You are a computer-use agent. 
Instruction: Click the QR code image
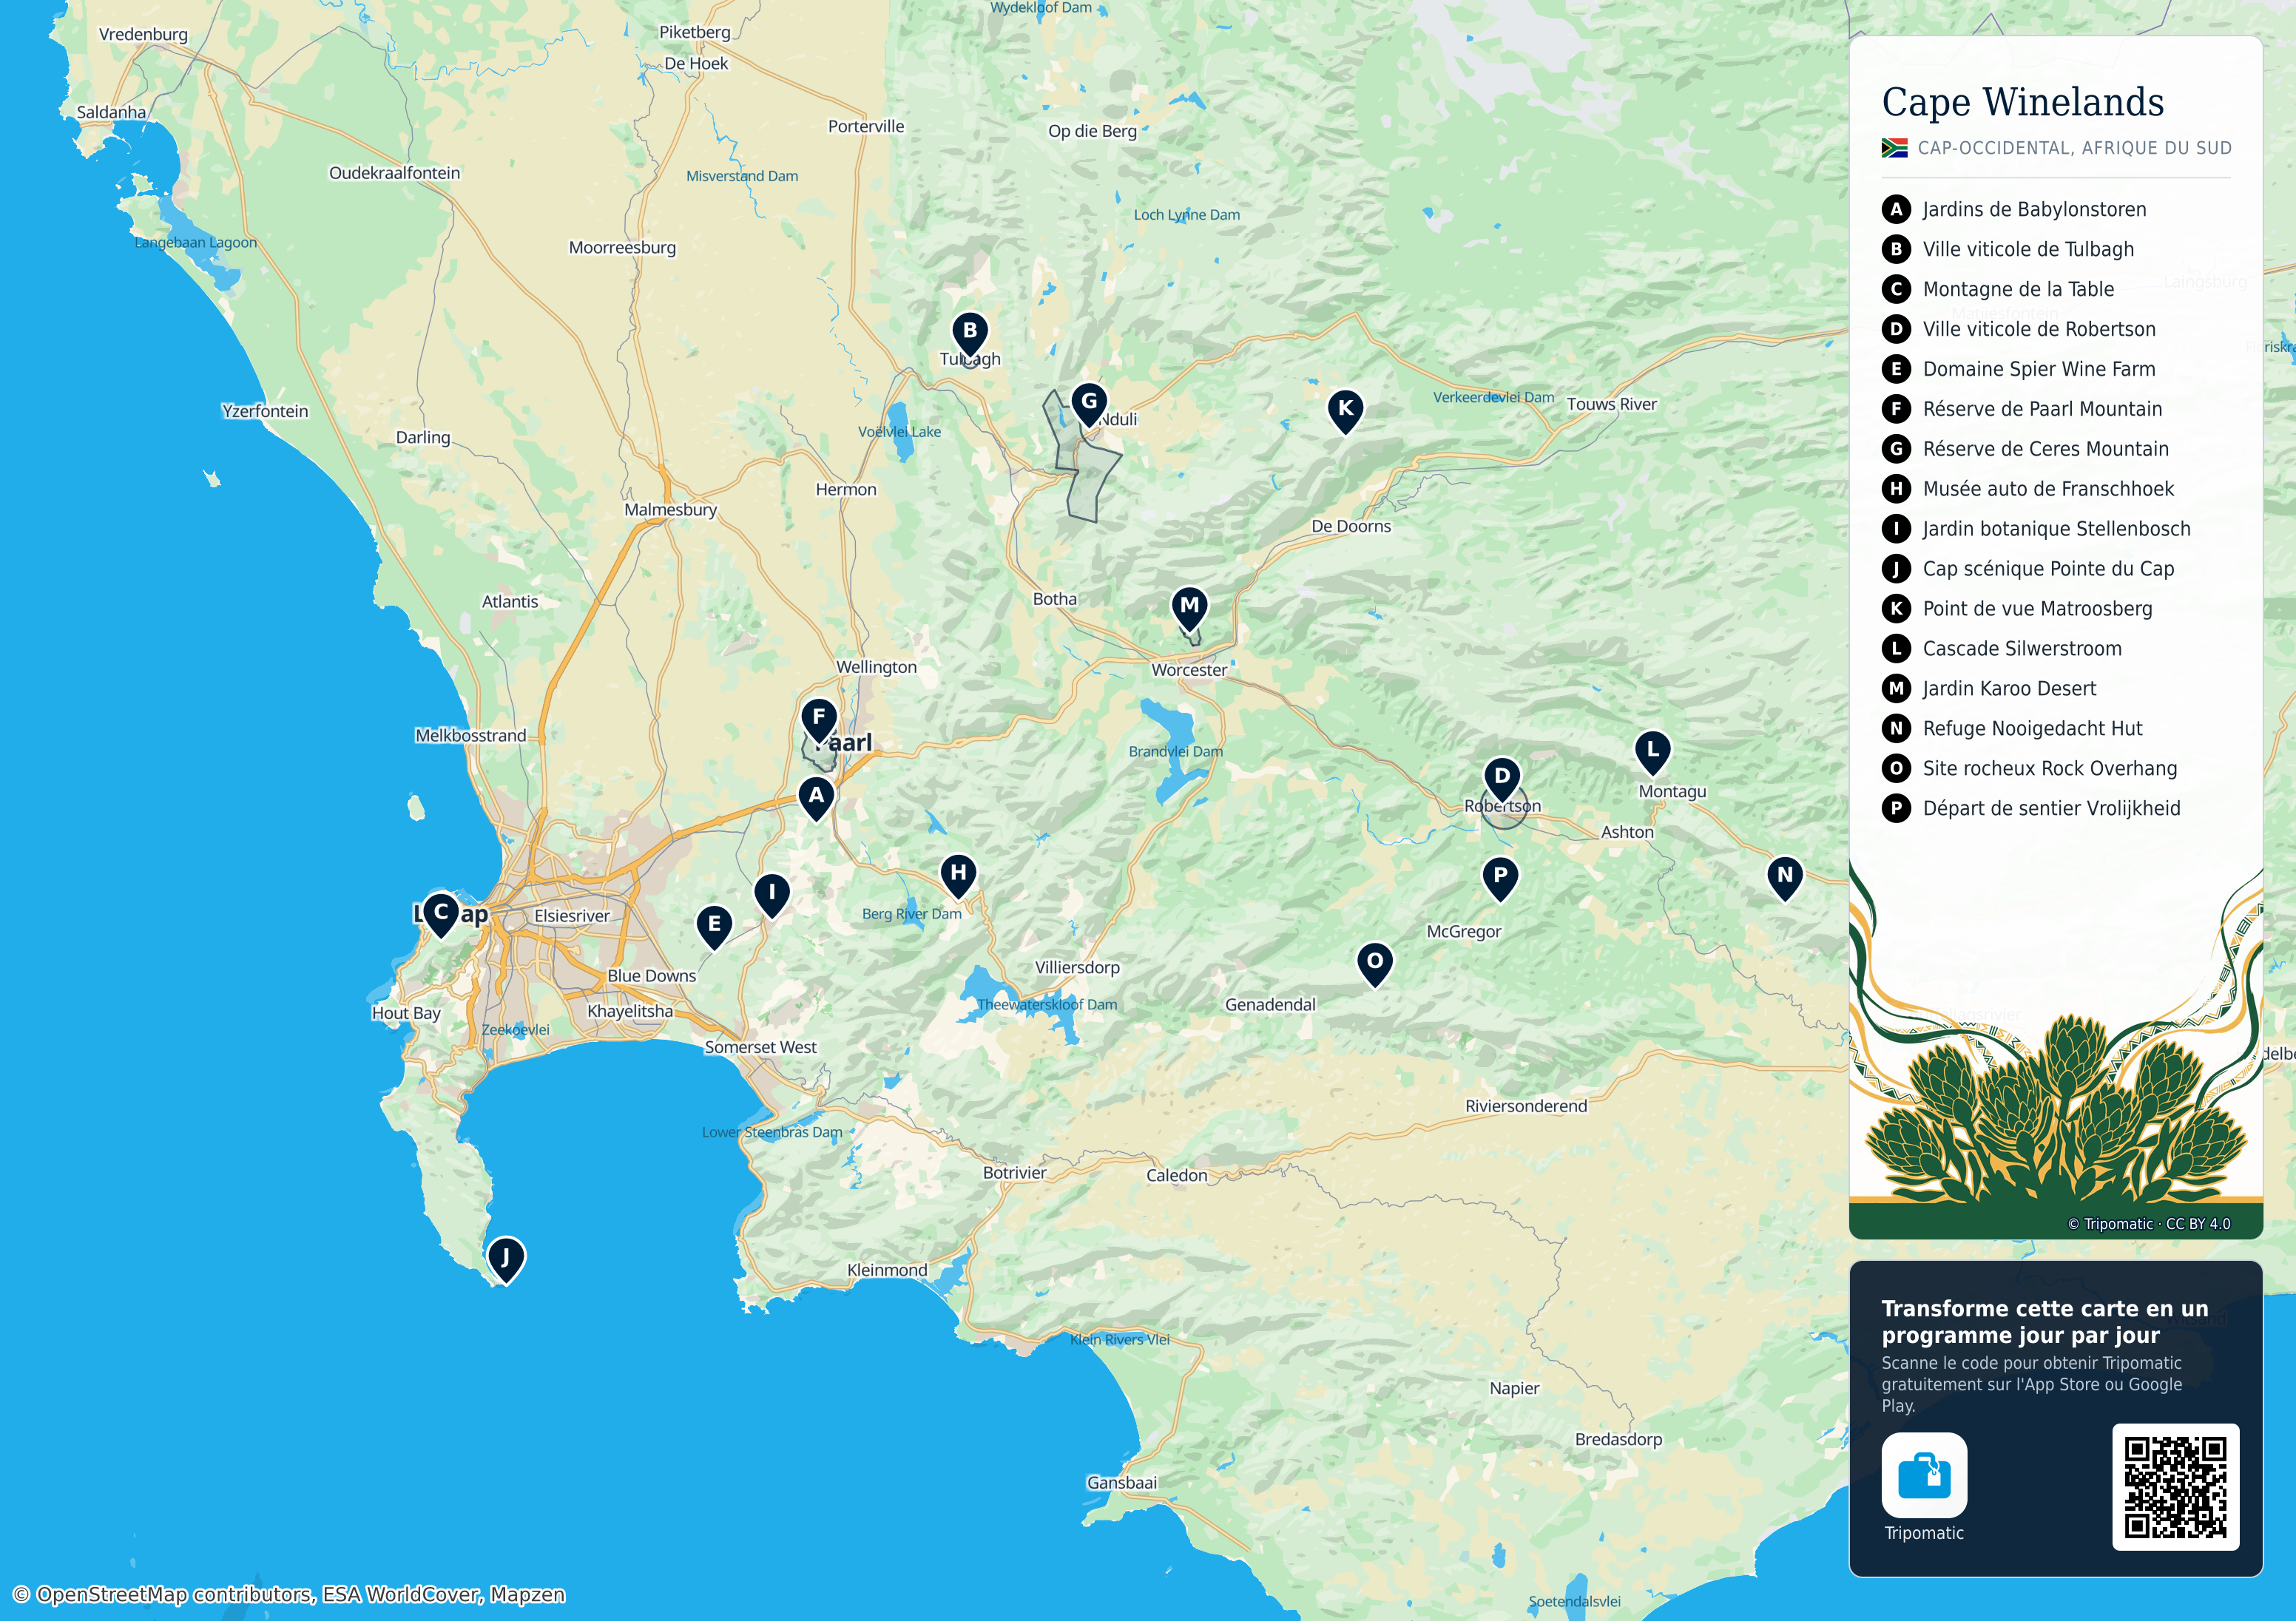2175,1487
